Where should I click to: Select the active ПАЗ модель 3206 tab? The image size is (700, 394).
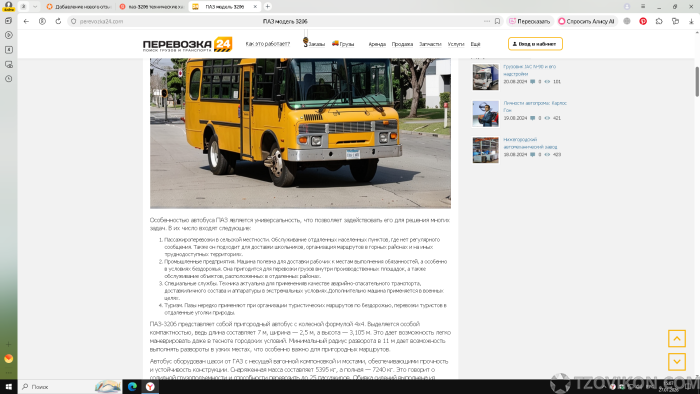pyautogui.click(x=225, y=7)
